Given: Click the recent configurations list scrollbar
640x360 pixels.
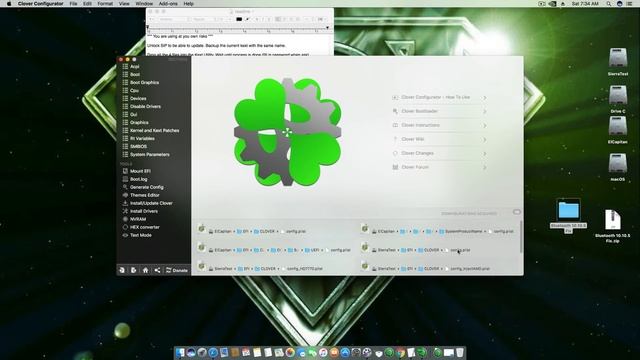Looking at the screenshot, I should click(x=521, y=237).
